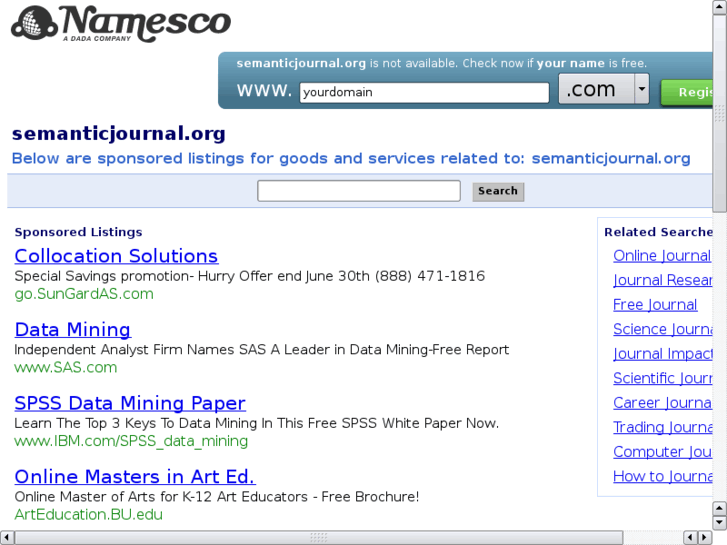
Task: Open the .com domain extension dropdown
Action: point(604,89)
